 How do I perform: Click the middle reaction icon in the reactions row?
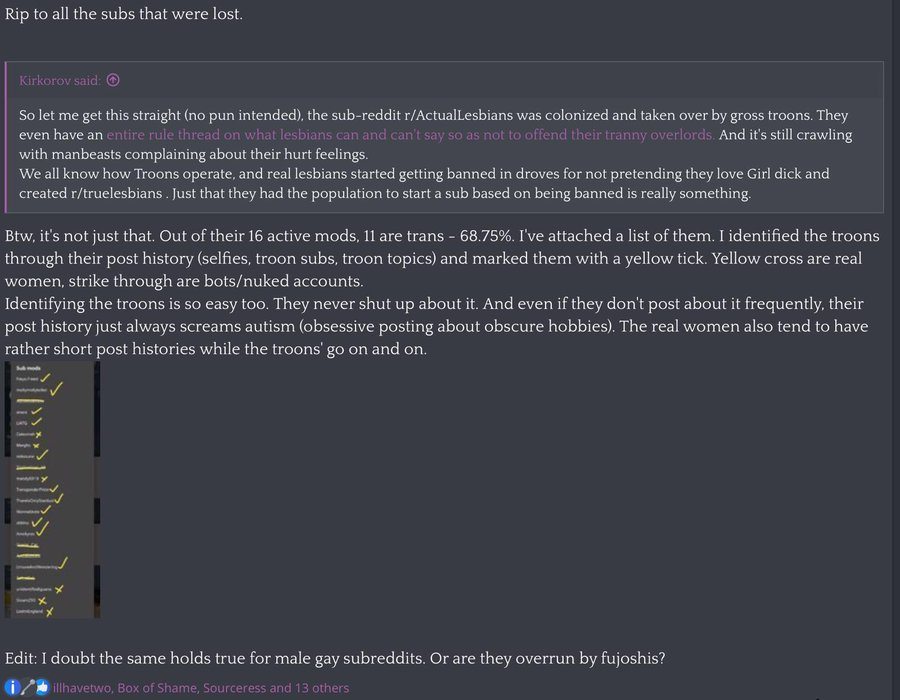[29, 687]
